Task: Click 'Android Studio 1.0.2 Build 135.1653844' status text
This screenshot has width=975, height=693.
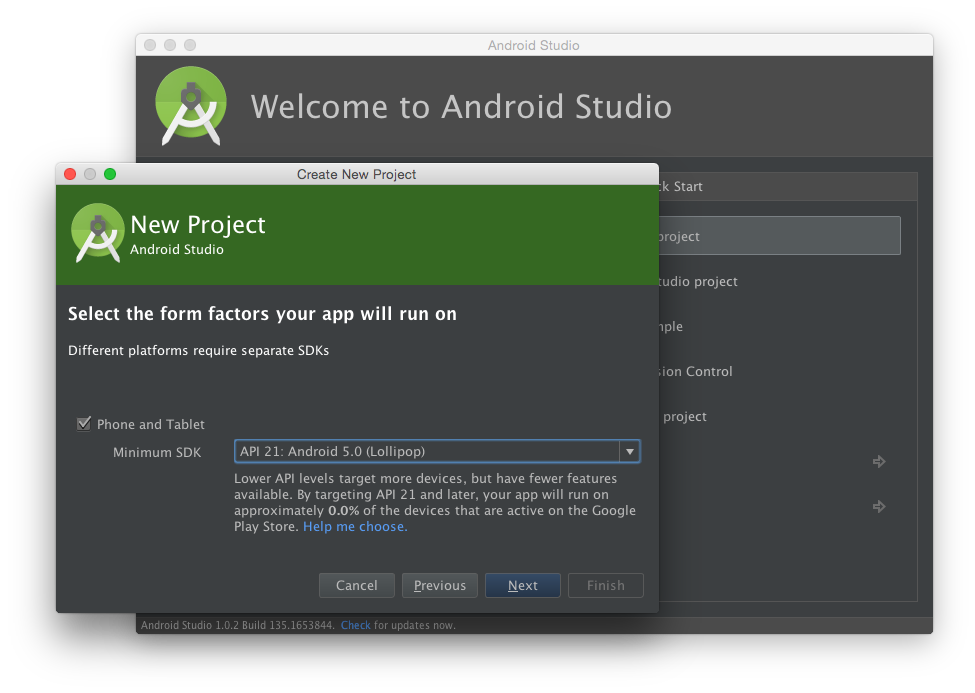Action: pos(238,625)
